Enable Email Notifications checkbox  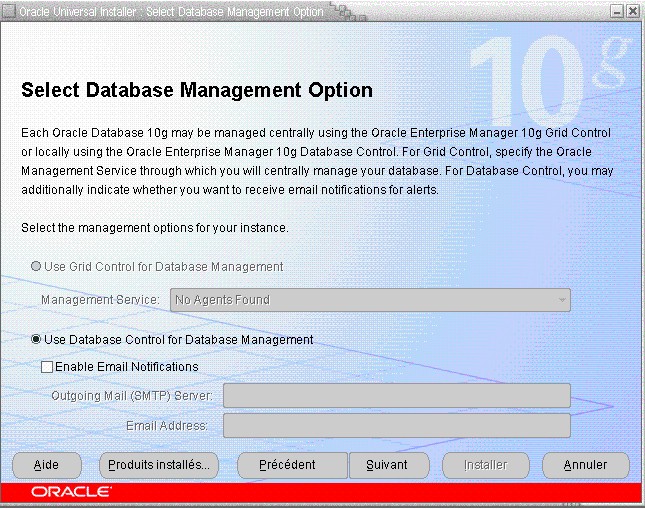[47, 367]
